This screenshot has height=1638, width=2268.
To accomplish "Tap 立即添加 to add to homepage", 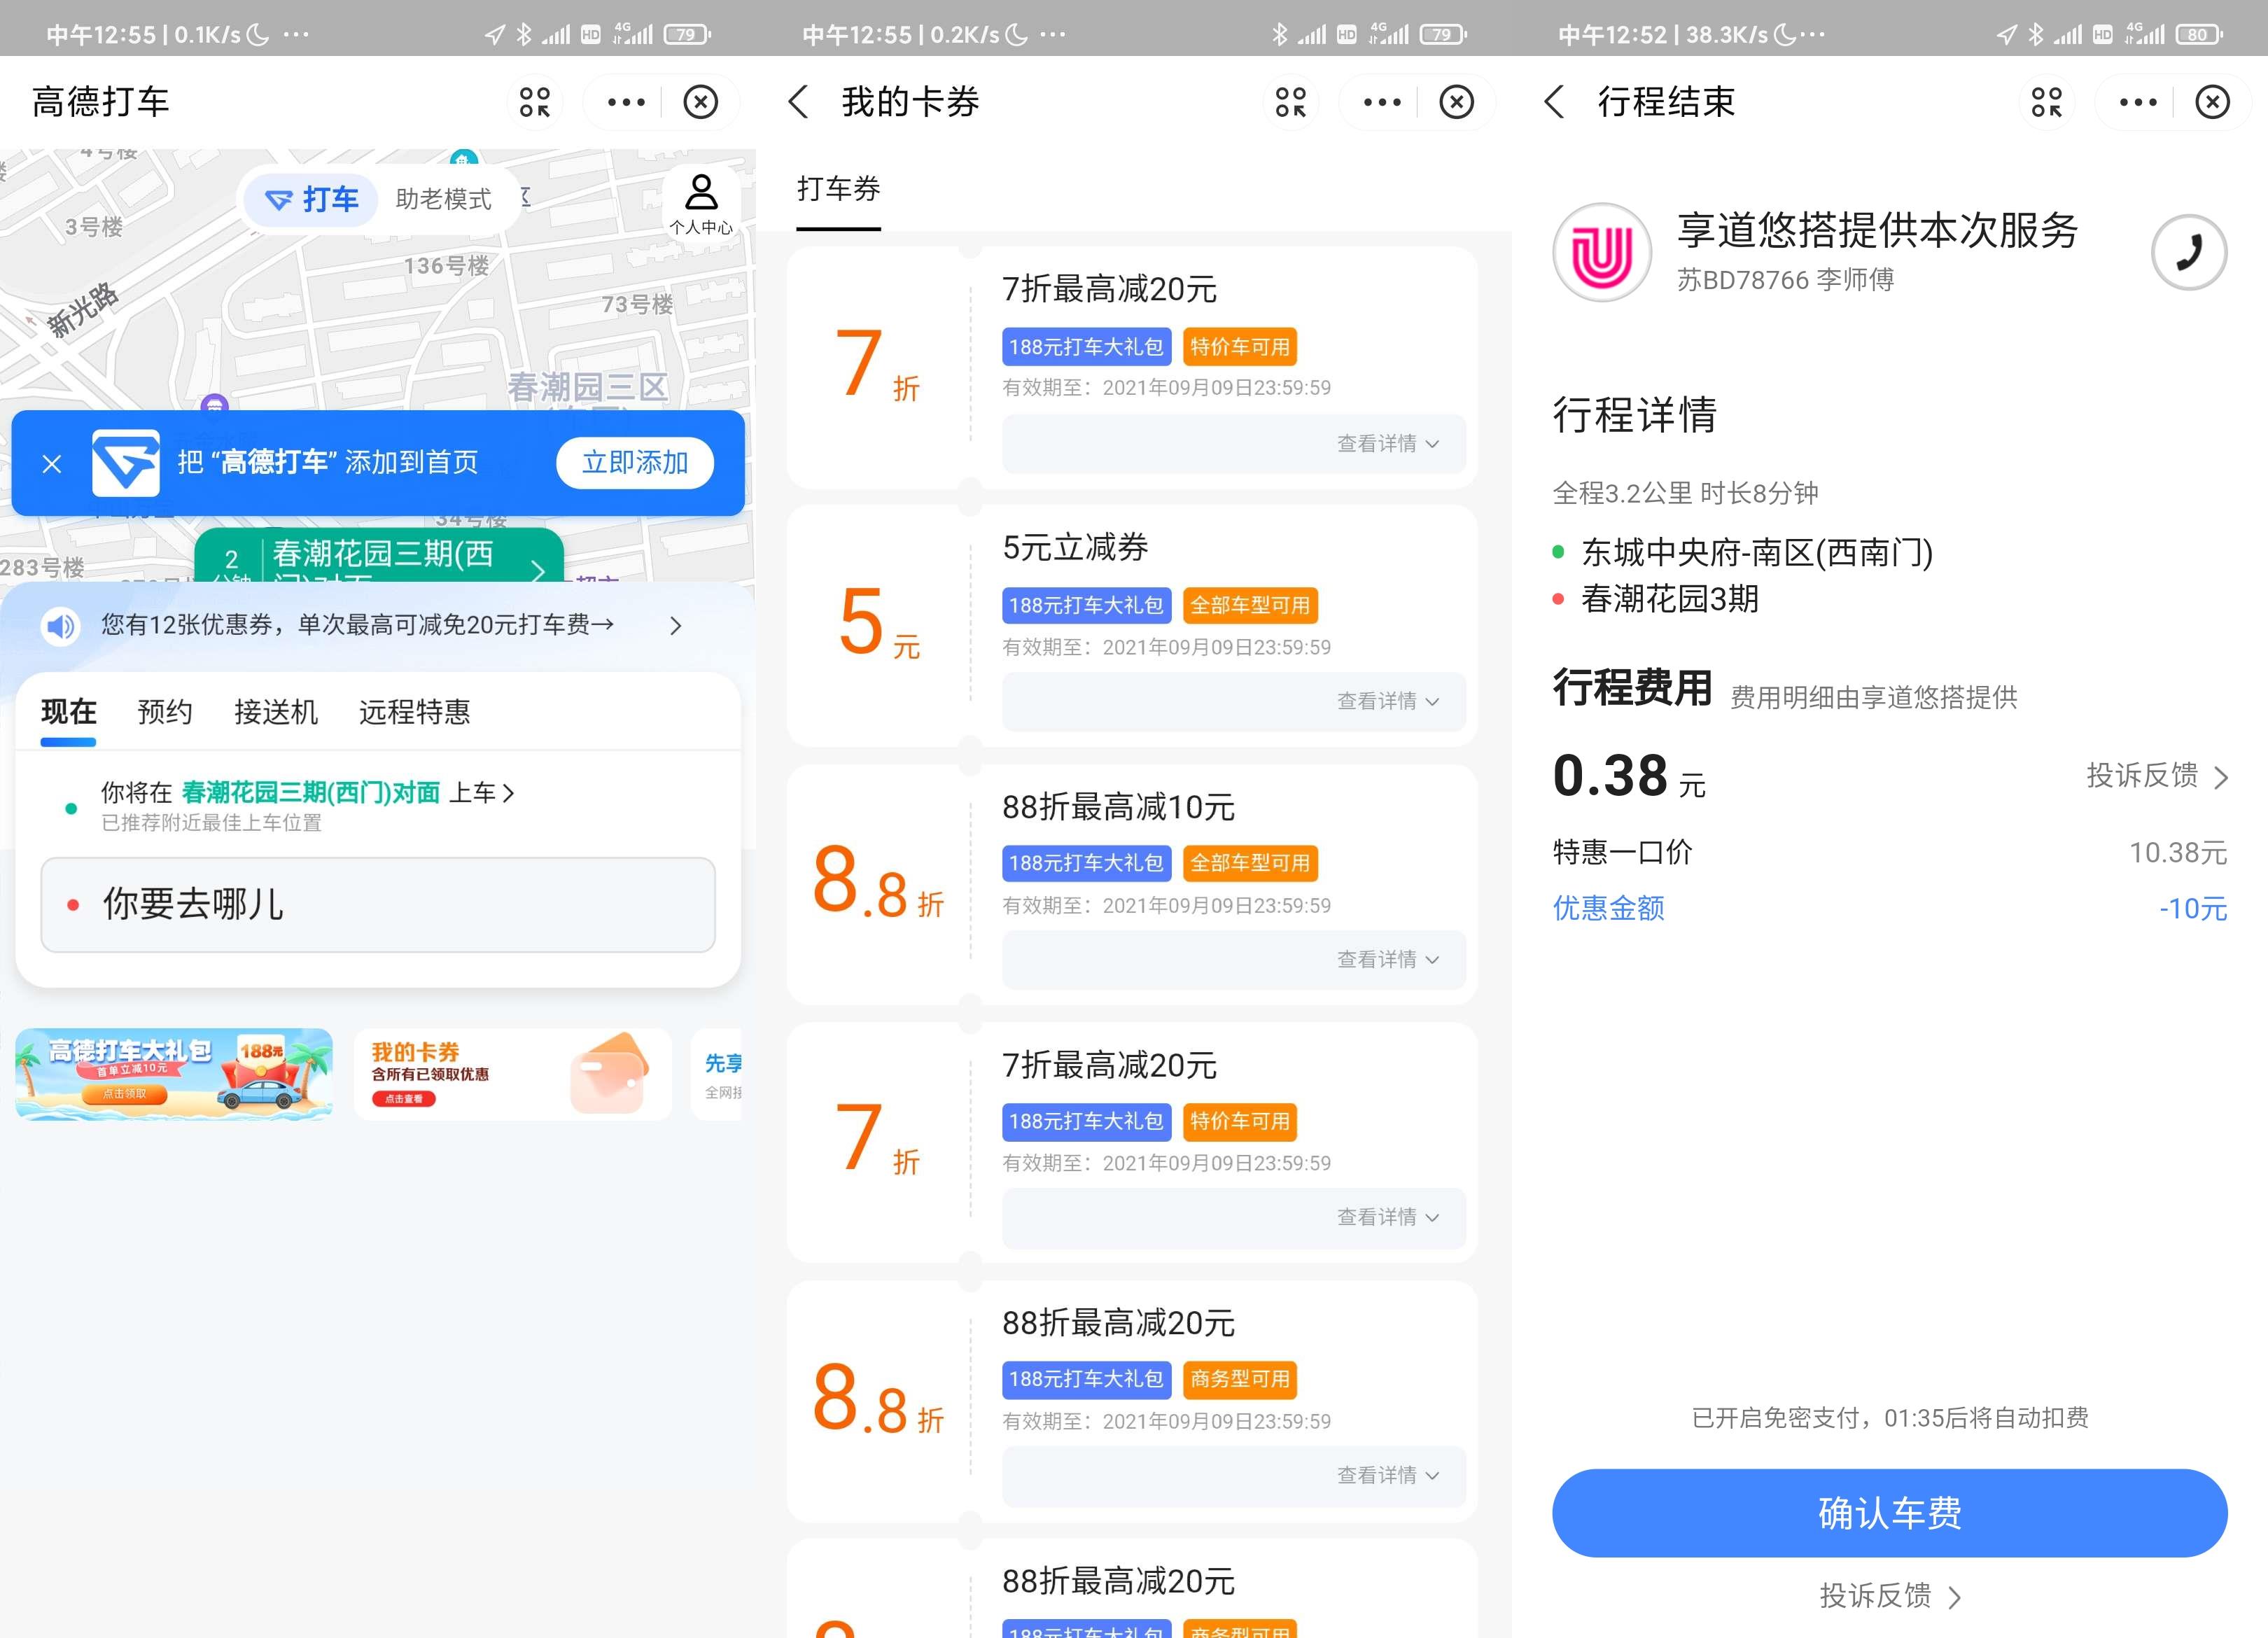I will tap(635, 463).
